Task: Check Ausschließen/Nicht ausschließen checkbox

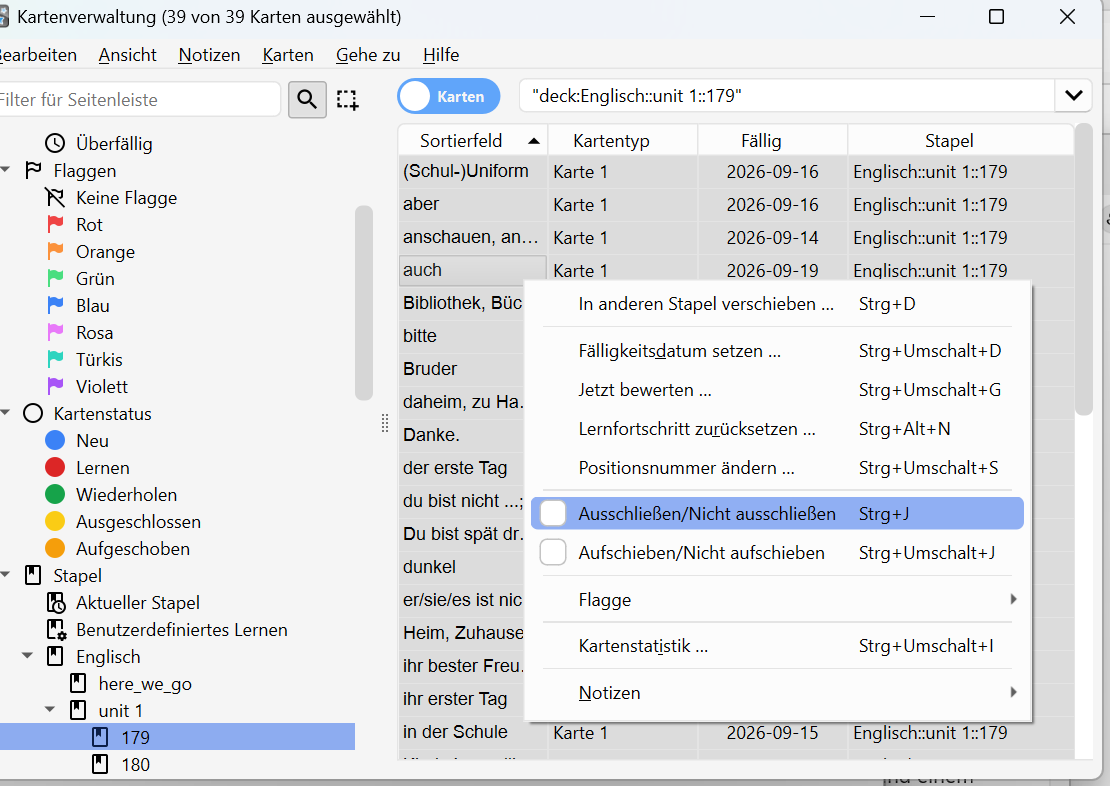Action: tap(553, 513)
